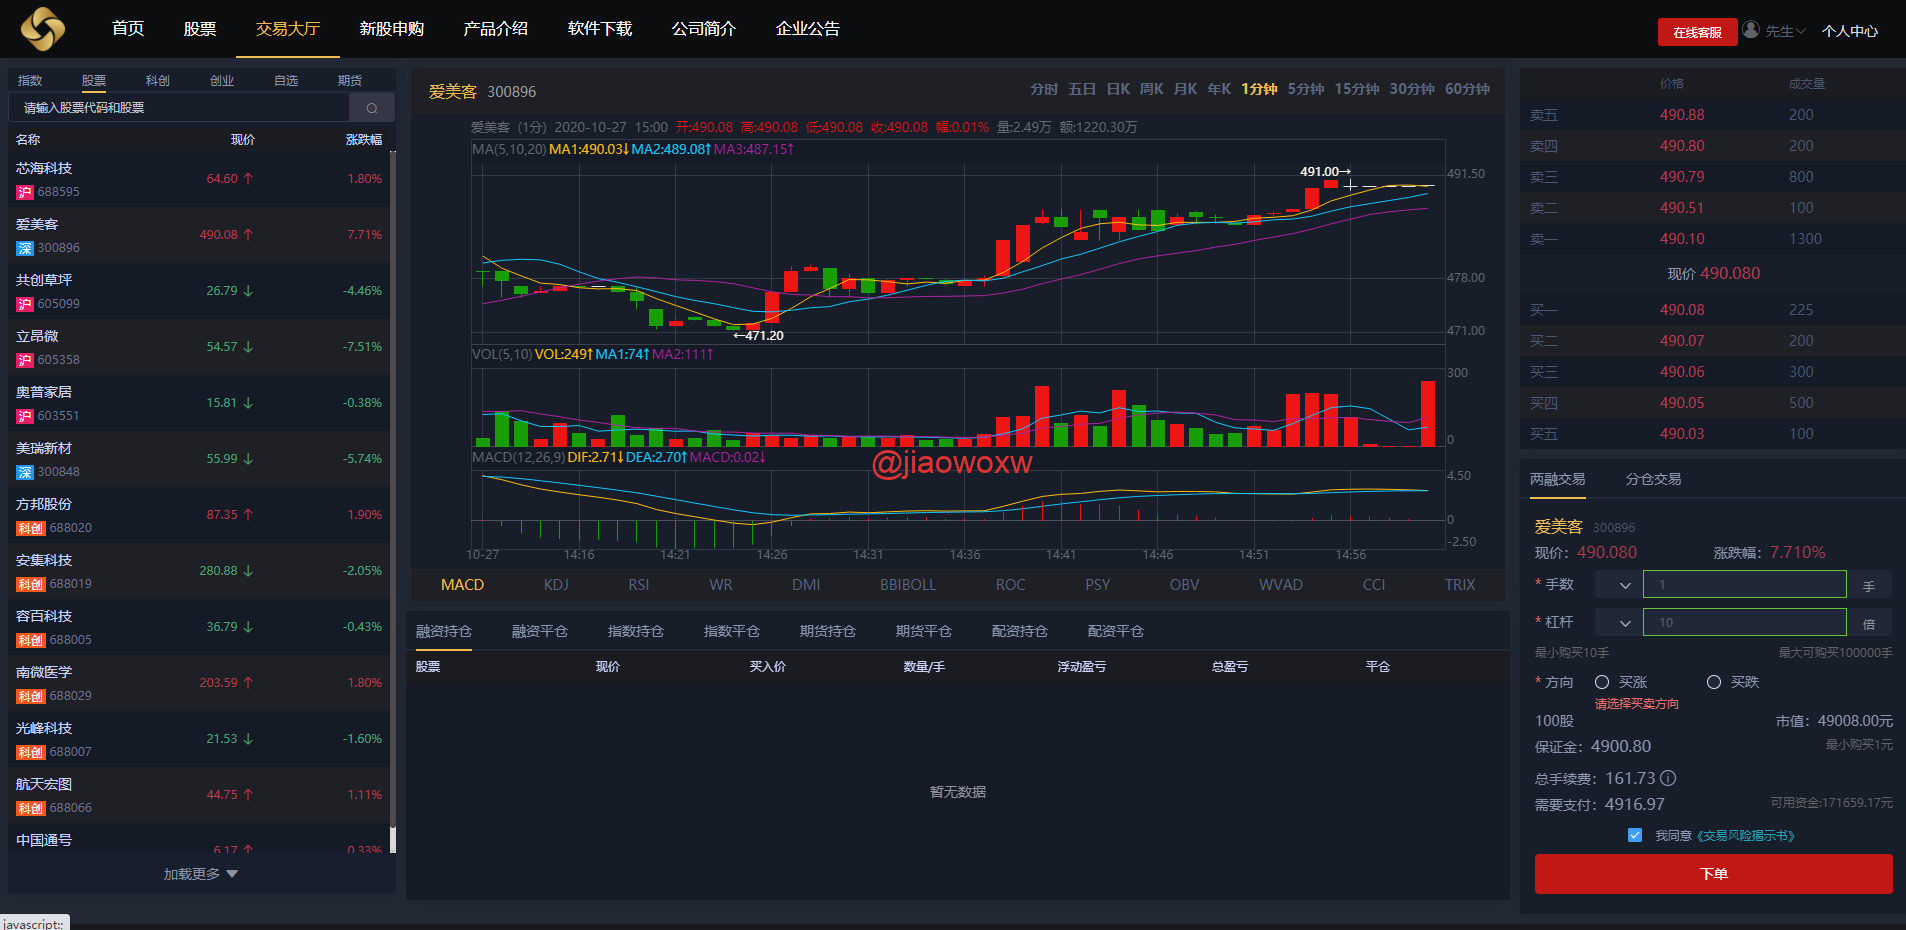Click the red 下单 order button

tap(1713, 874)
